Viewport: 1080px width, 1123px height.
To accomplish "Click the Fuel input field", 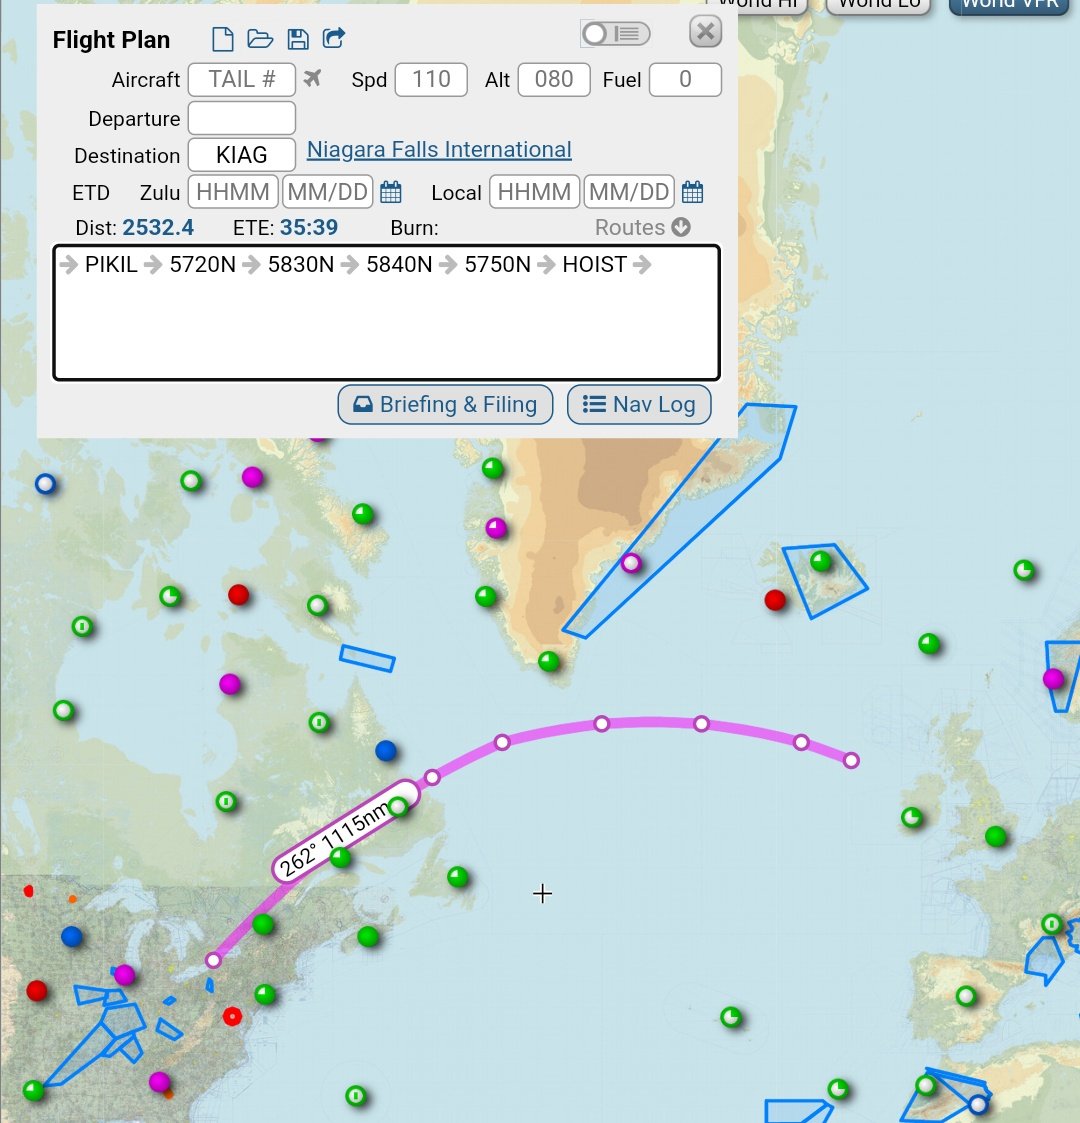I will tap(685, 79).
